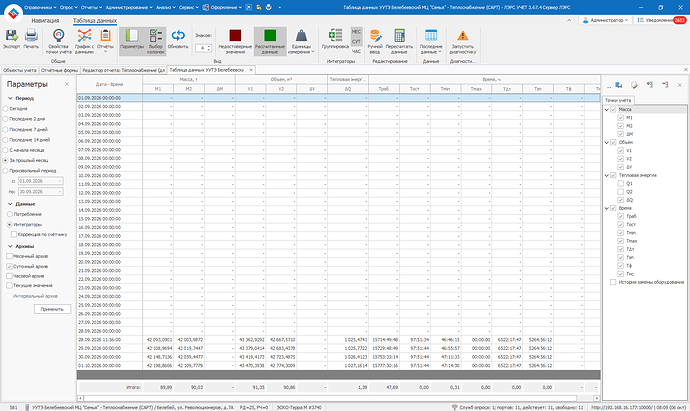
Task: Open Редактор отчета Теплоснабжение tab
Action: coord(124,70)
